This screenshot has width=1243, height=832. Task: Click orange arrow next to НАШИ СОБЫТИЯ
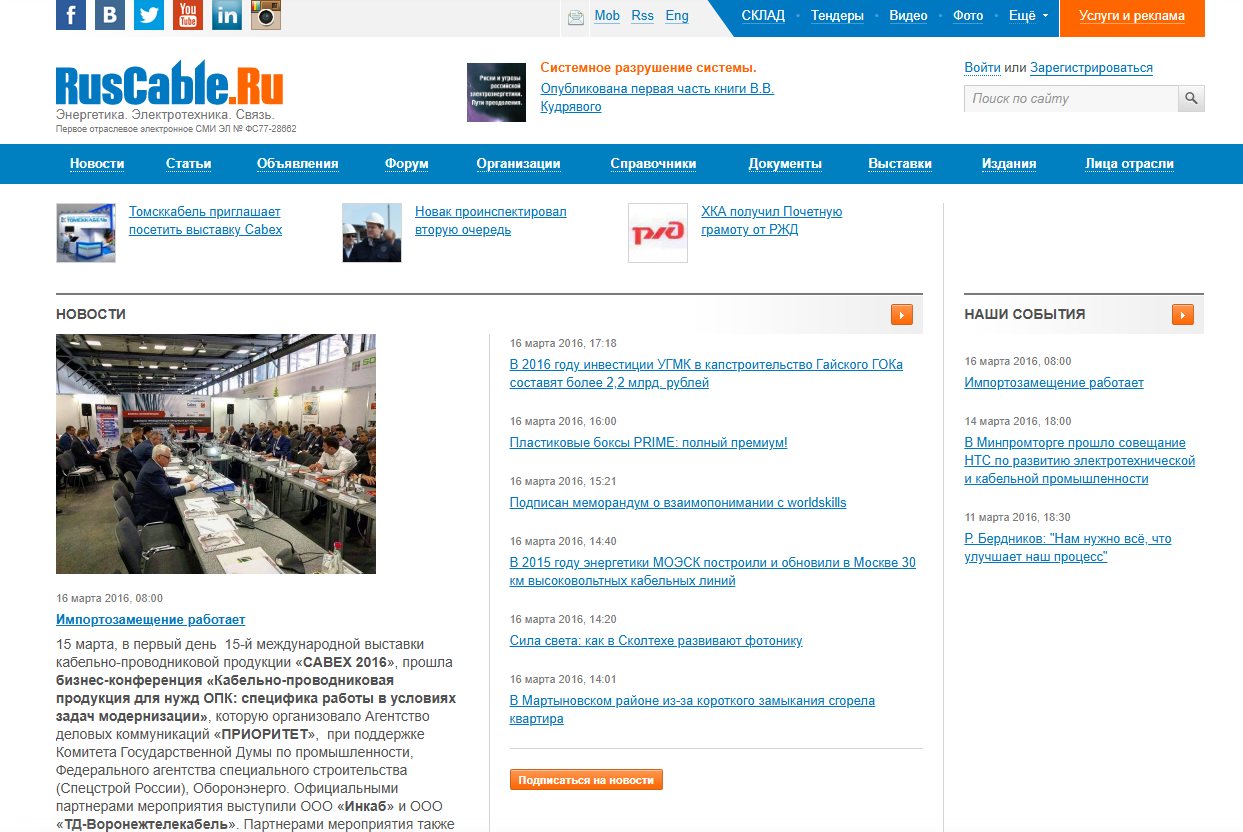click(1182, 315)
